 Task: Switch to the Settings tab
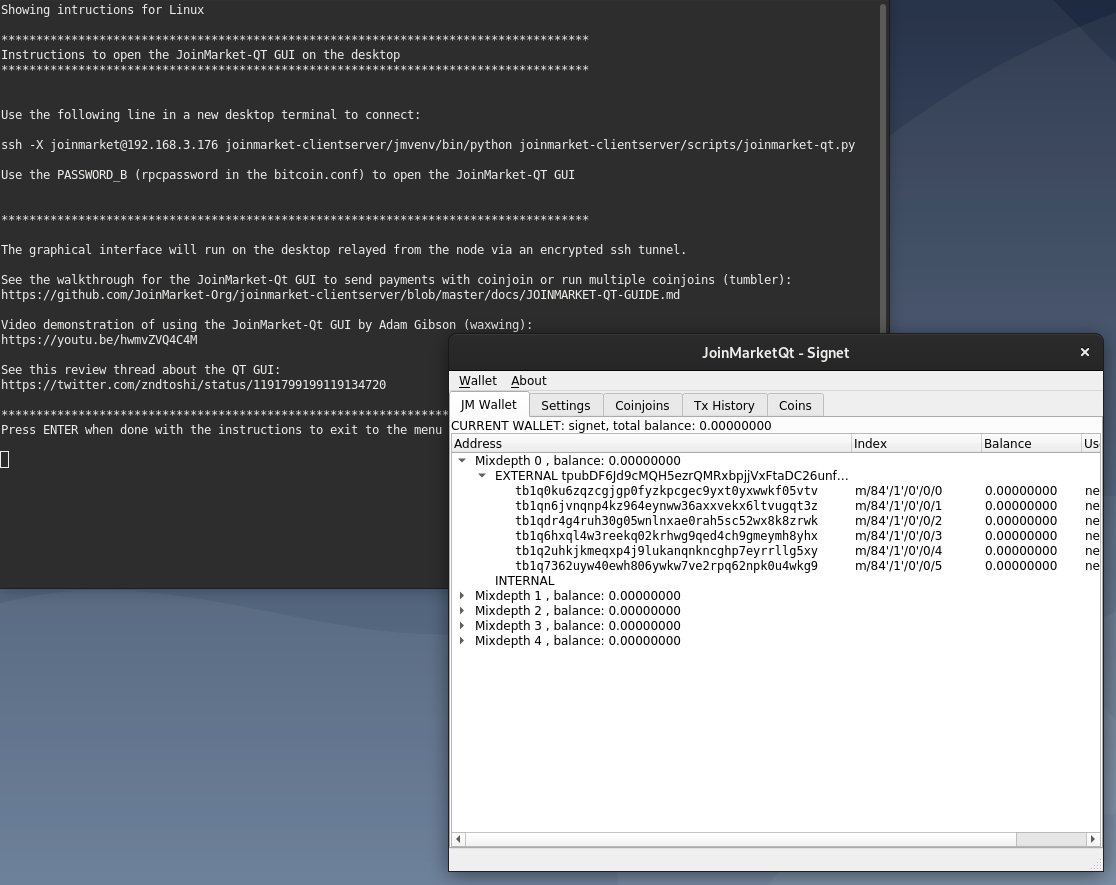click(565, 405)
